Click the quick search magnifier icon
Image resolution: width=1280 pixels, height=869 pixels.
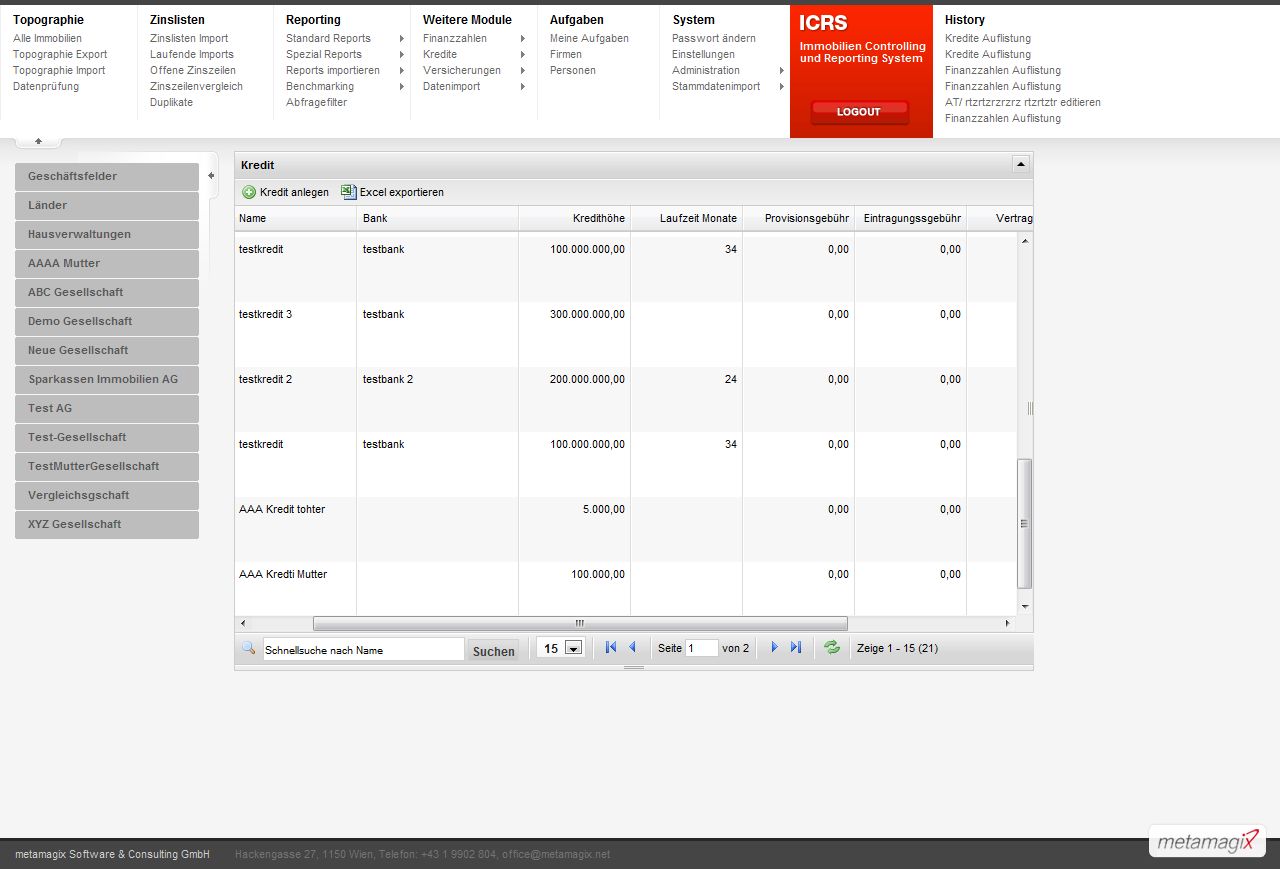point(249,648)
